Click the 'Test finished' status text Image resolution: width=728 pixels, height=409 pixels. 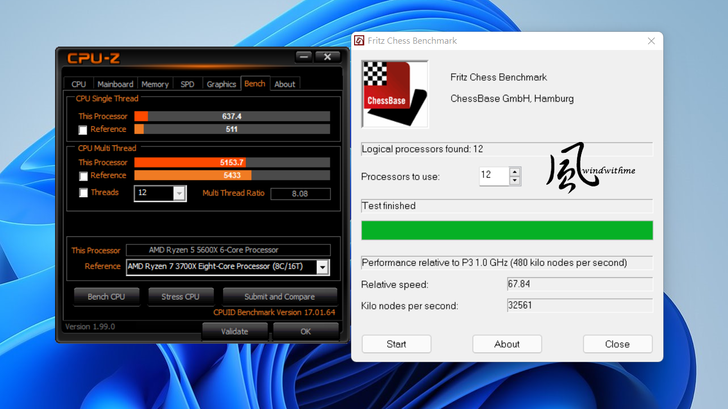389,206
